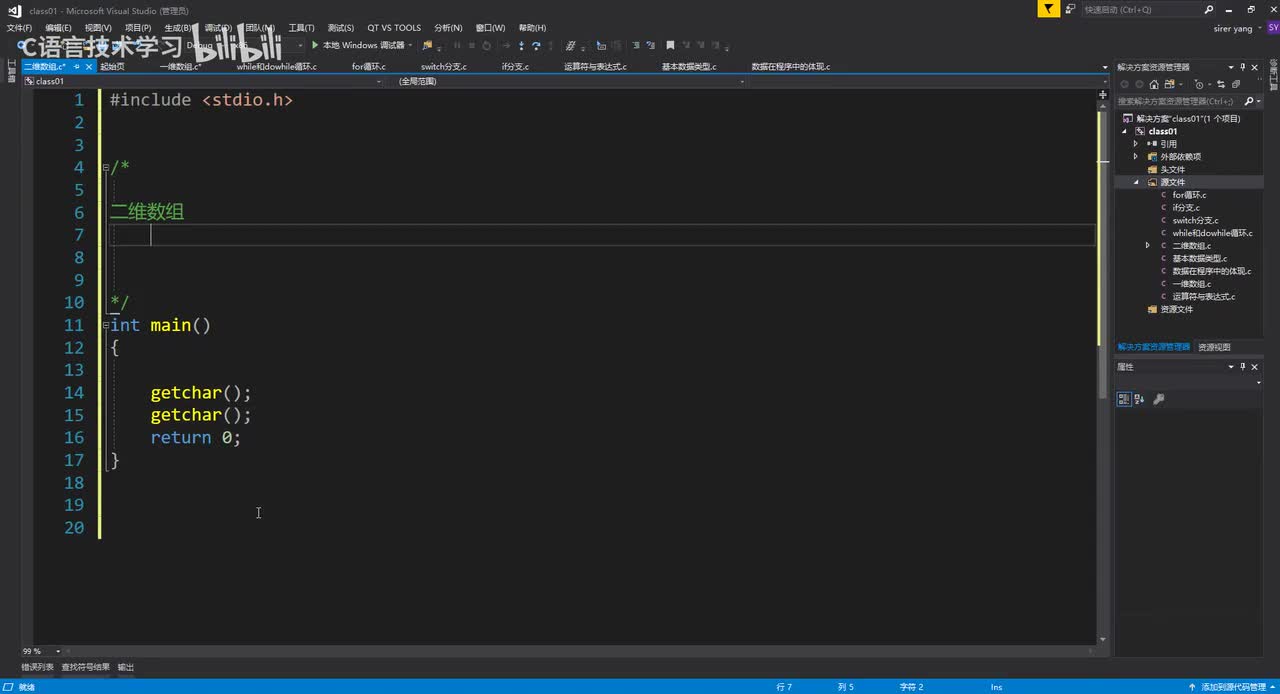Open the QT VS TOOLS menu
1280x694 pixels.
tap(394, 28)
